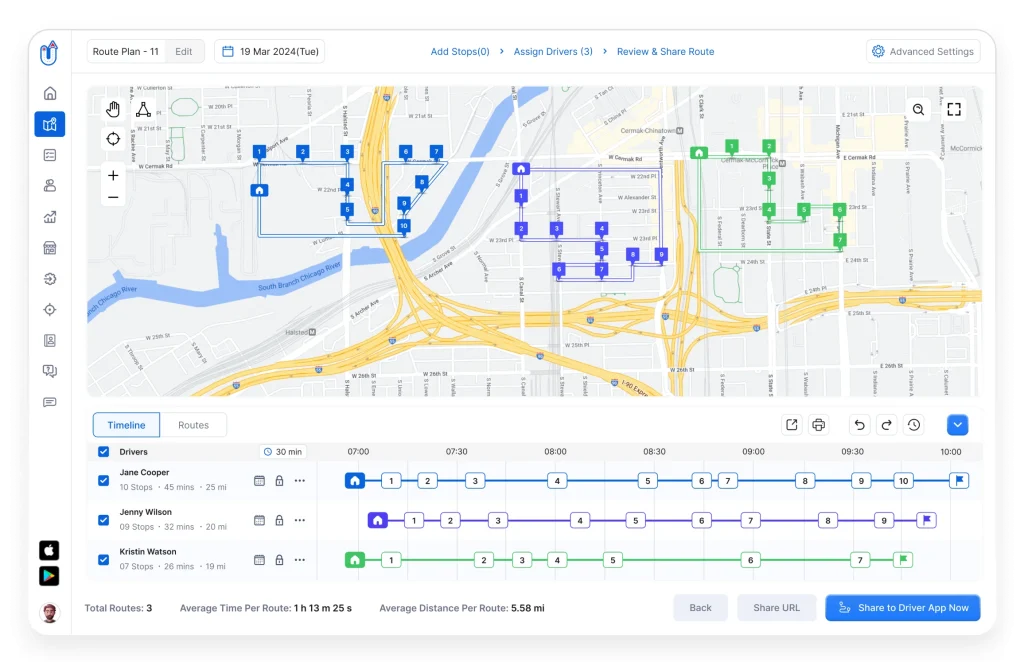
Task: Open the Google Play icon
Action: click(49, 576)
